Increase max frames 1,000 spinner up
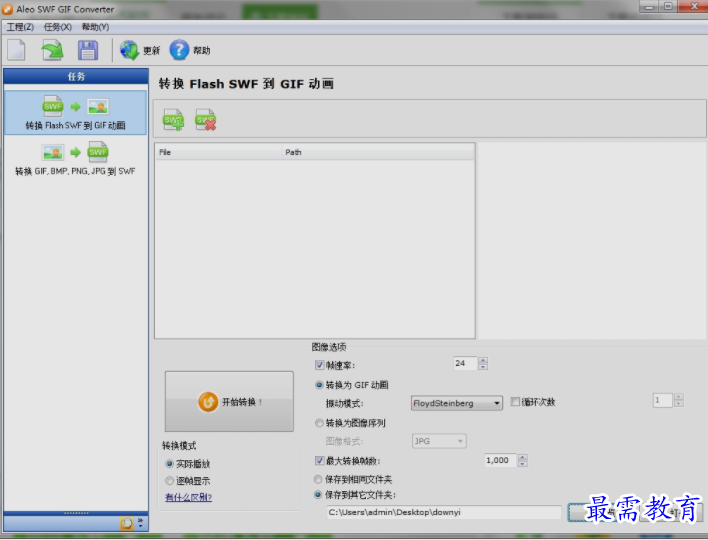This screenshot has height=540, width=708. [x=522, y=457]
